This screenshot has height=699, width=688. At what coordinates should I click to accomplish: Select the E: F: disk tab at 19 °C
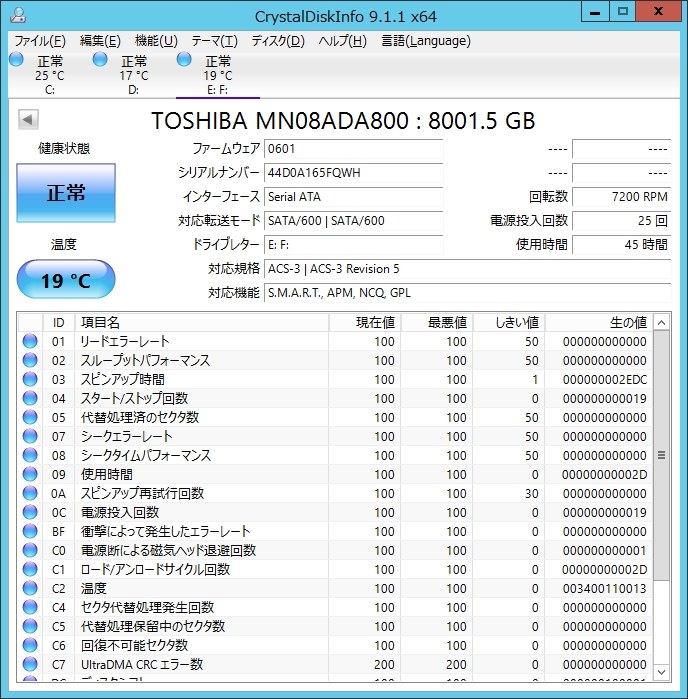tap(218, 74)
